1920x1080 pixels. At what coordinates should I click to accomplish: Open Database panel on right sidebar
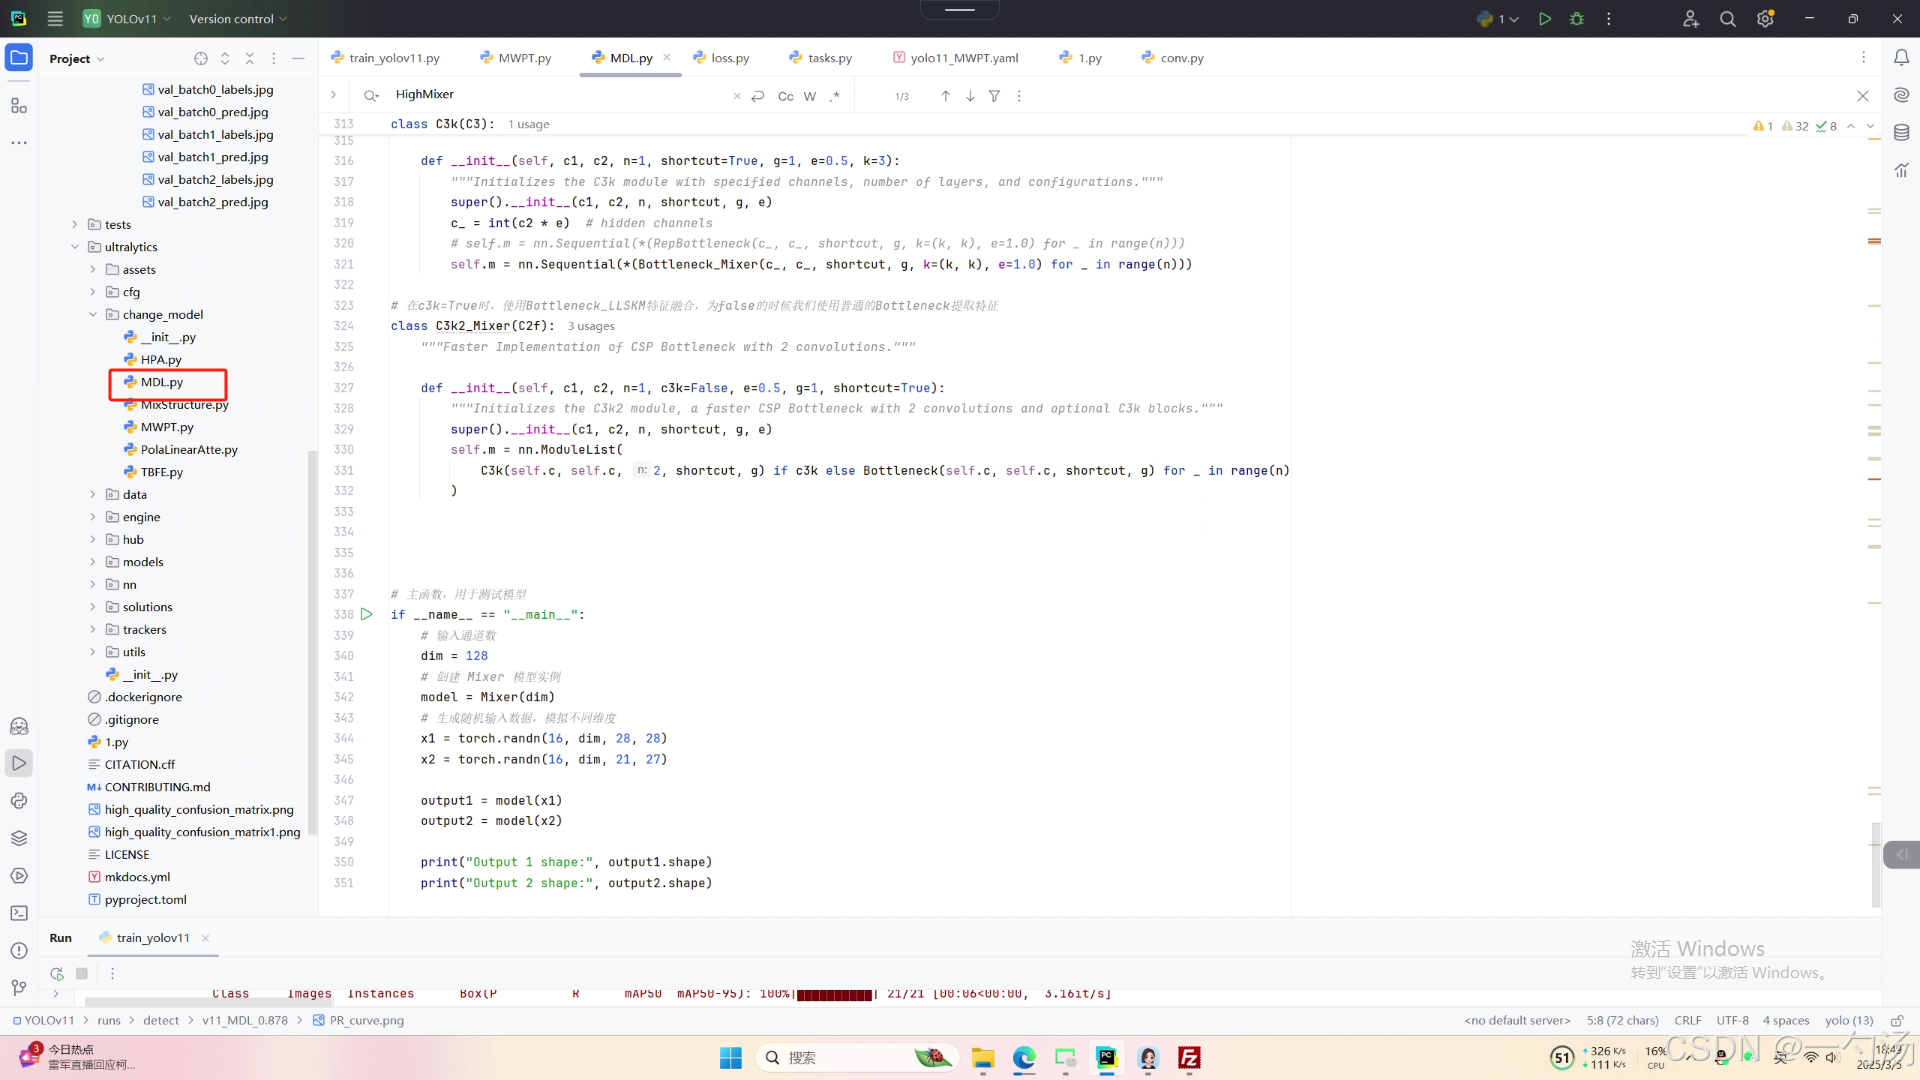click(x=1901, y=132)
